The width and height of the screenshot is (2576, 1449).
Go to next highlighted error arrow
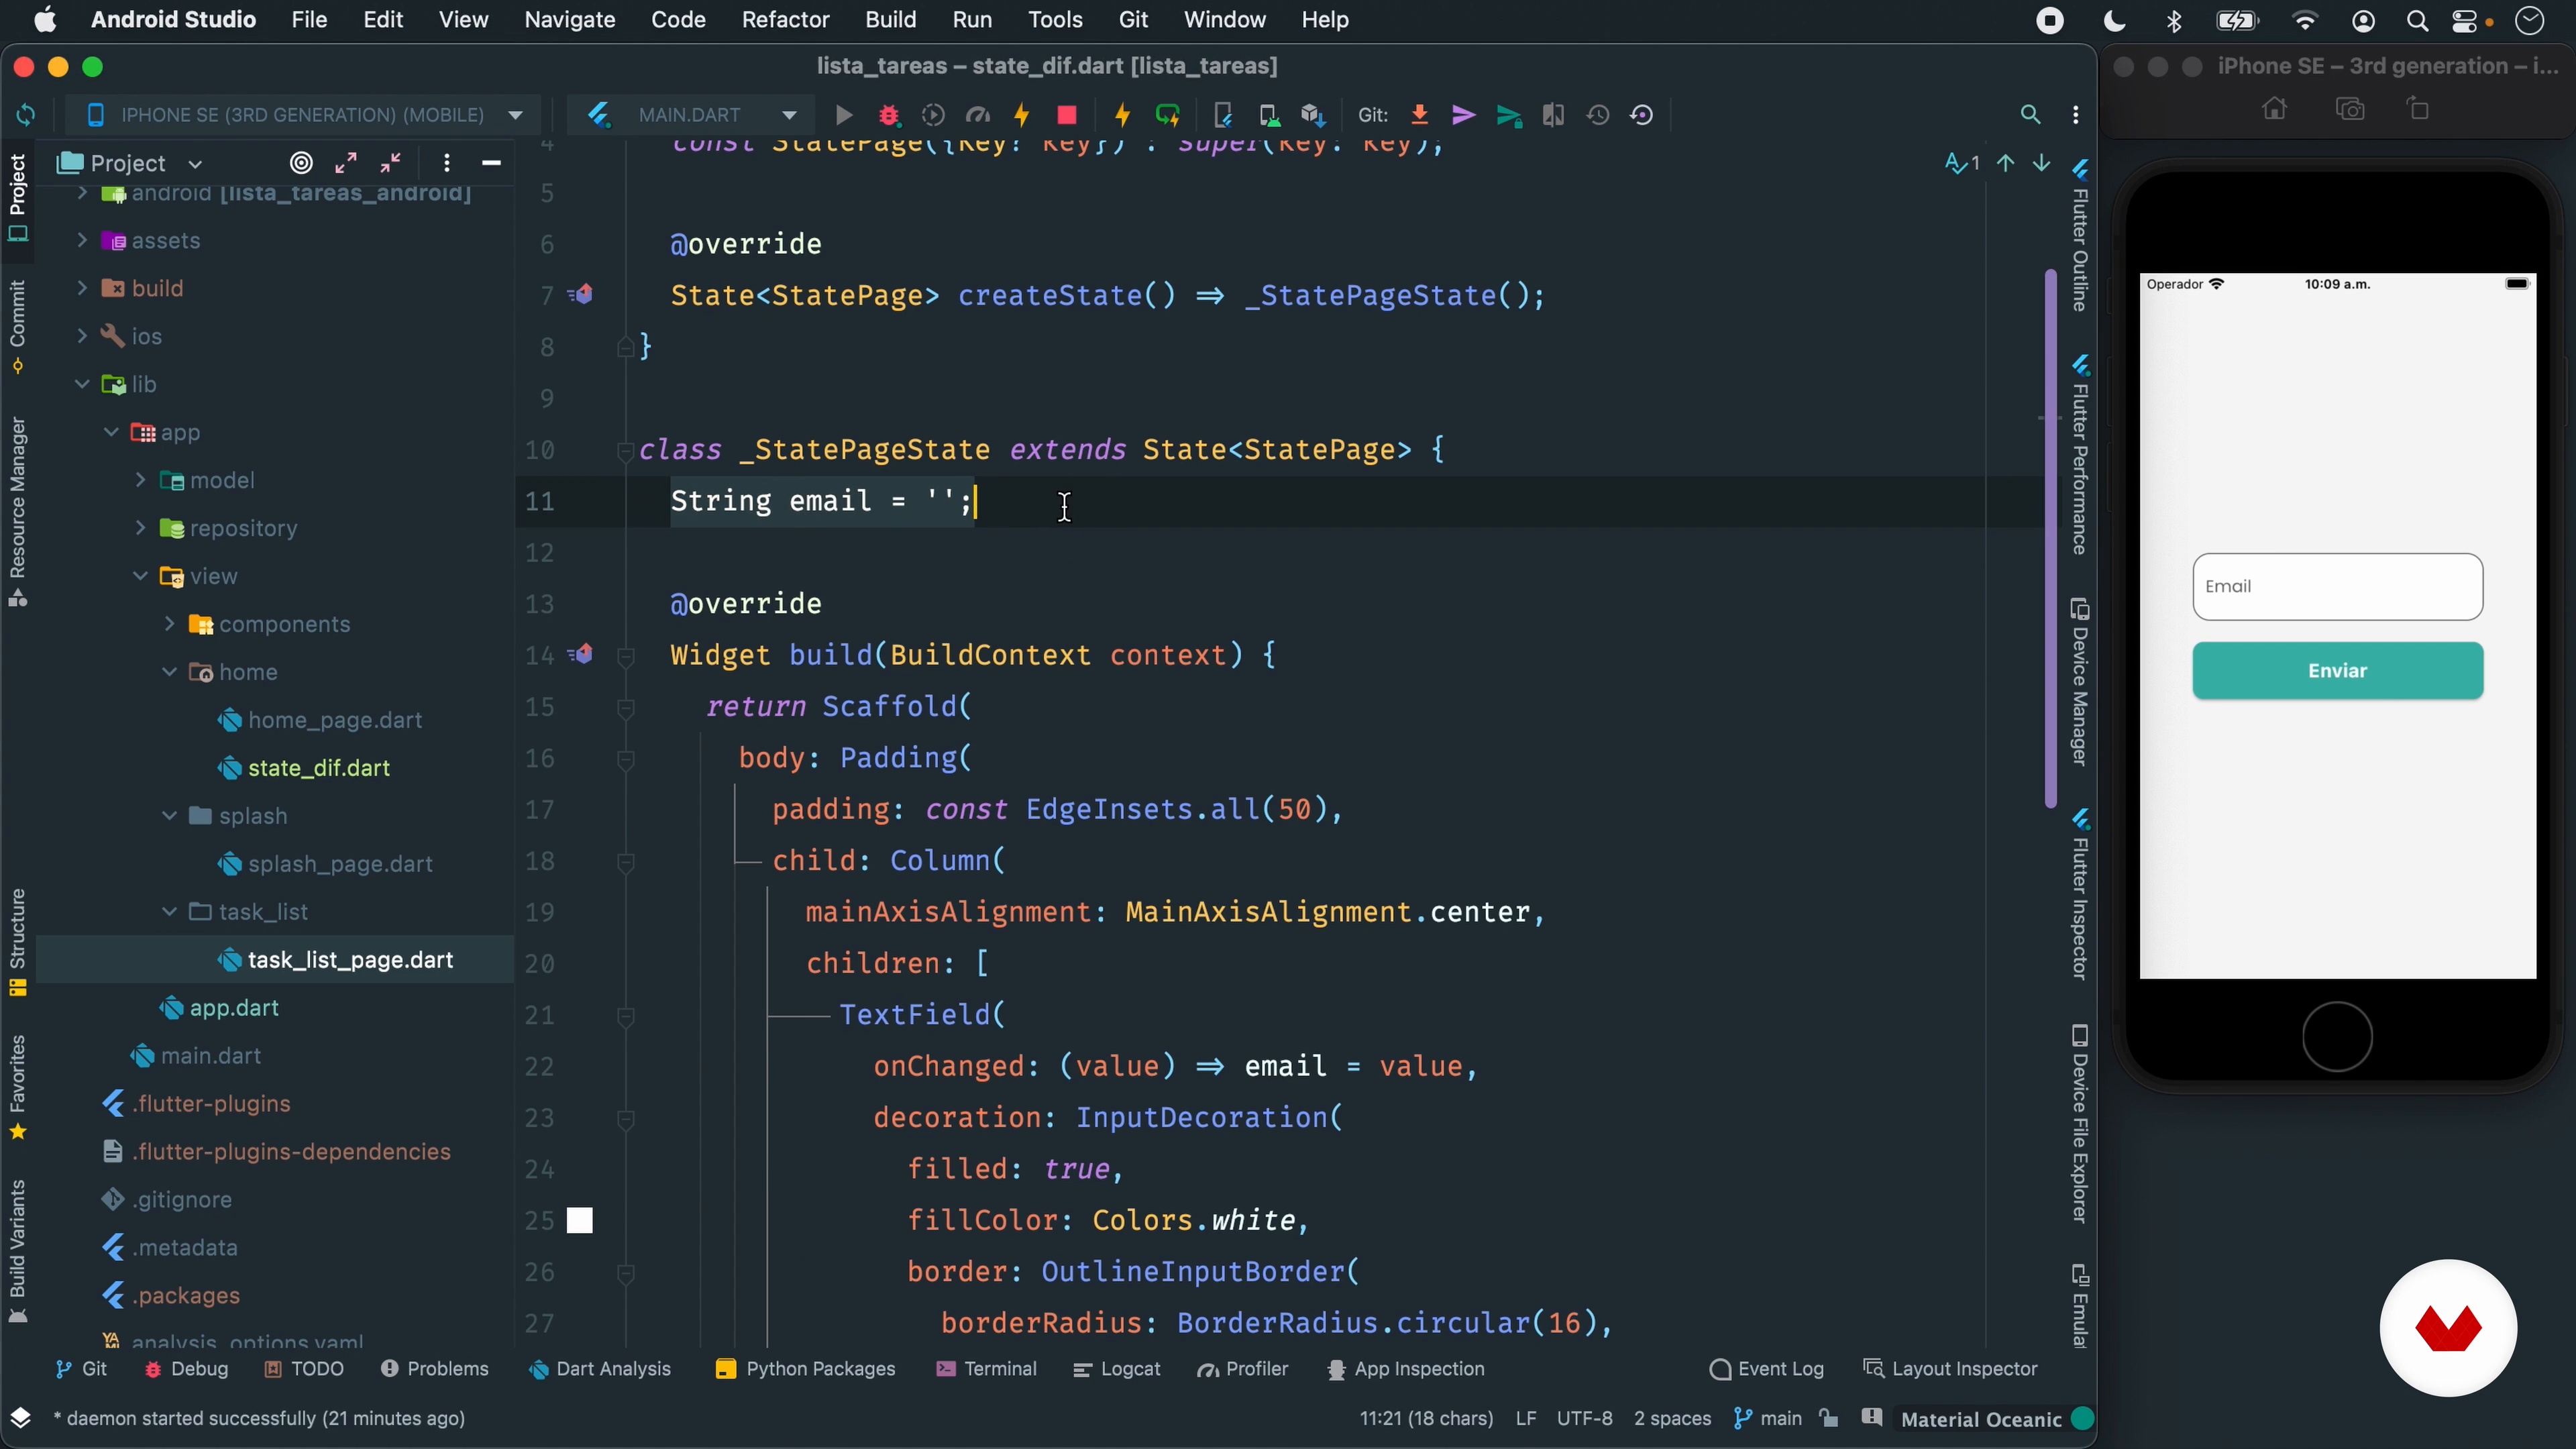click(2041, 162)
